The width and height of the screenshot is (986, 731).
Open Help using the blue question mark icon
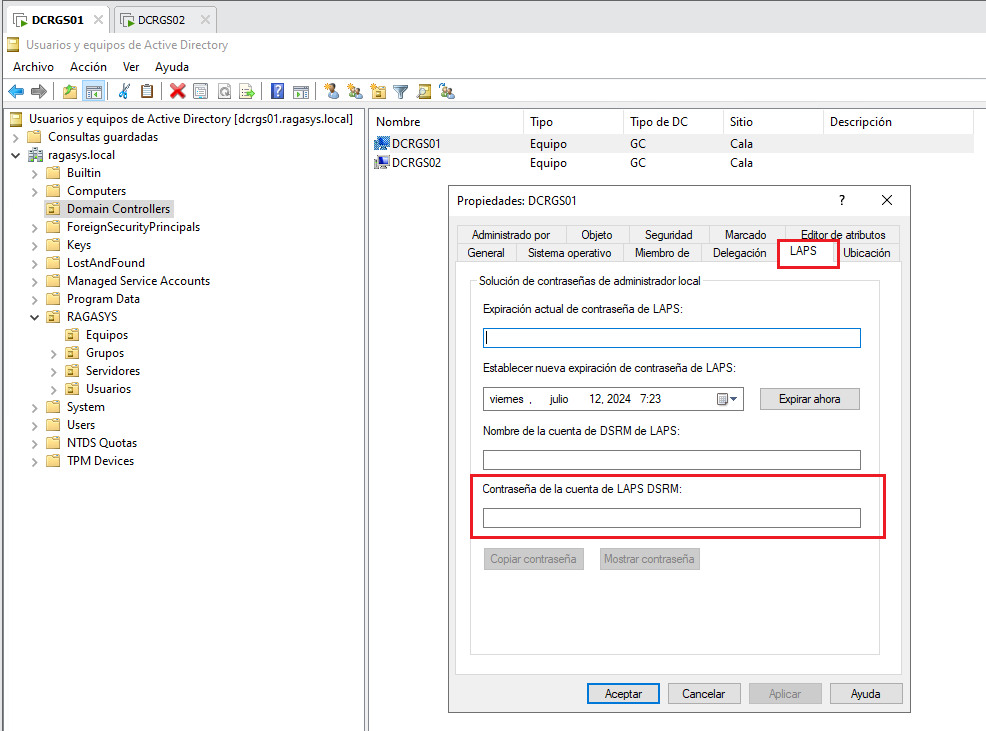[276, 91]
